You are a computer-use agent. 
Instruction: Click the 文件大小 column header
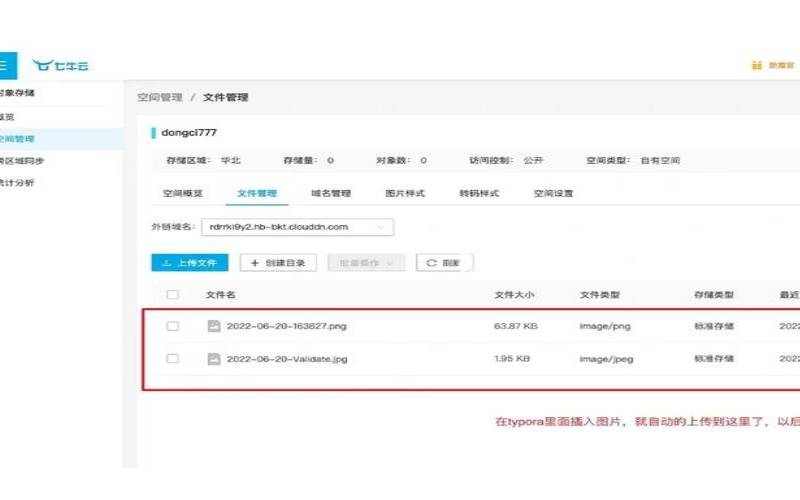coord(514,294)
